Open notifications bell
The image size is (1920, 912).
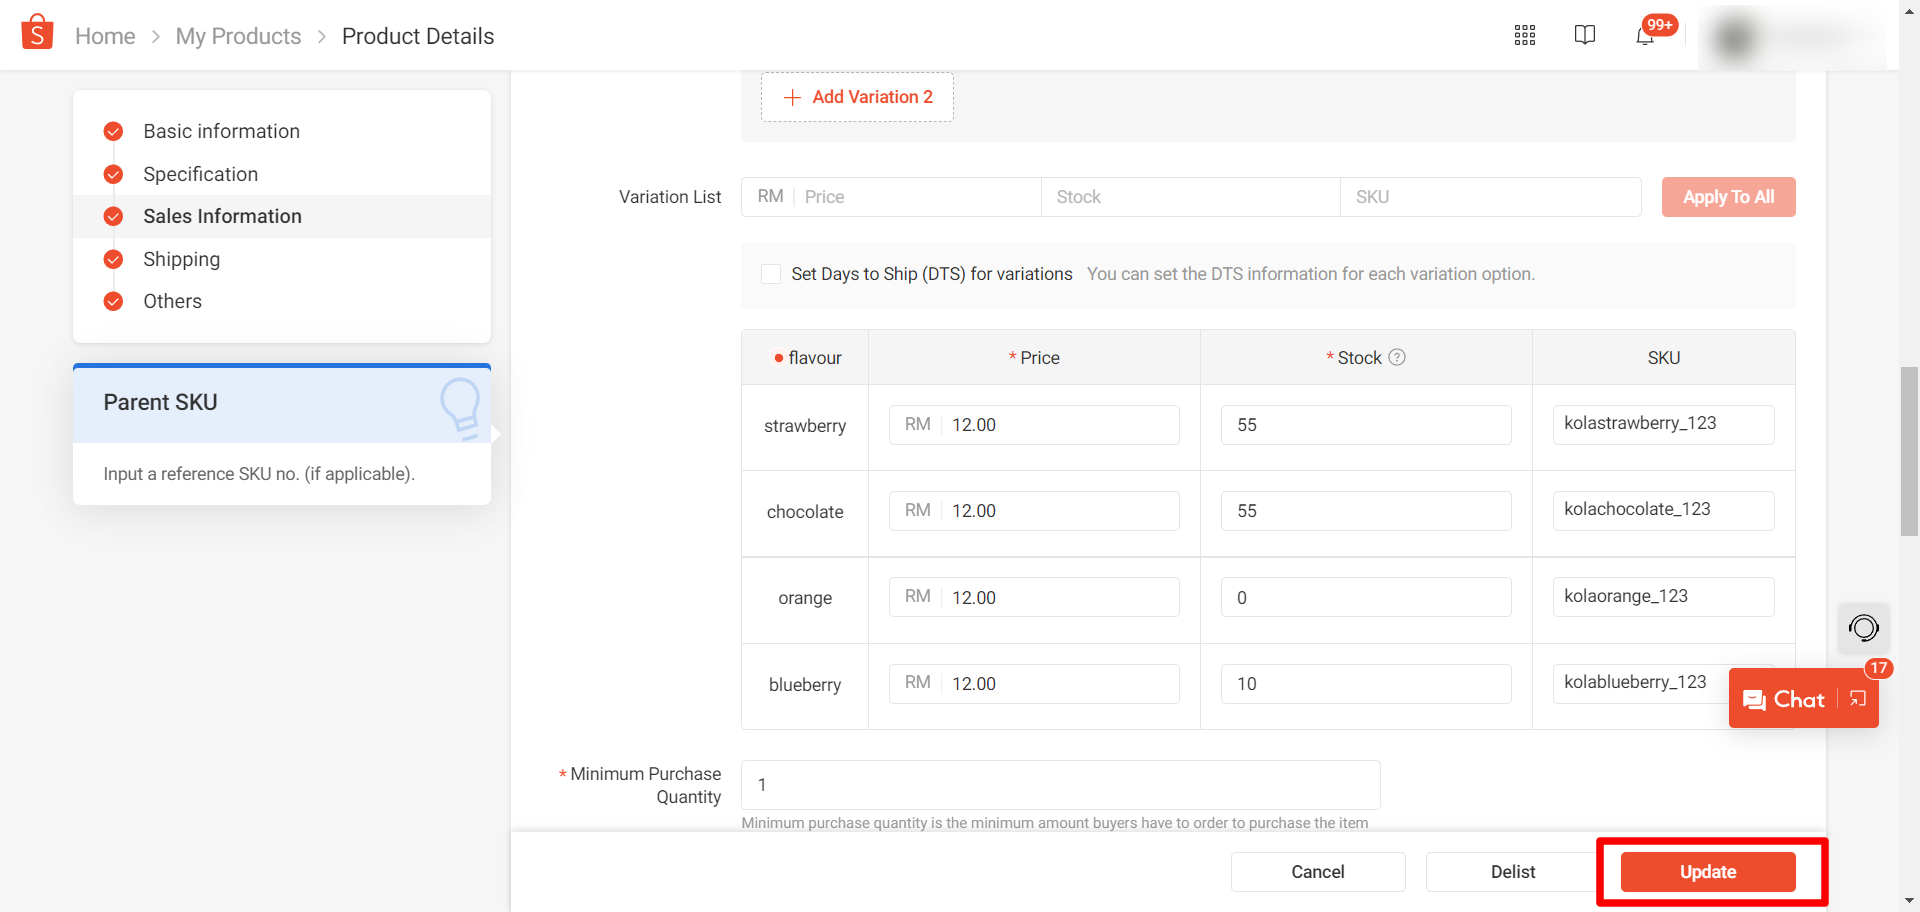pos(1645,37)
